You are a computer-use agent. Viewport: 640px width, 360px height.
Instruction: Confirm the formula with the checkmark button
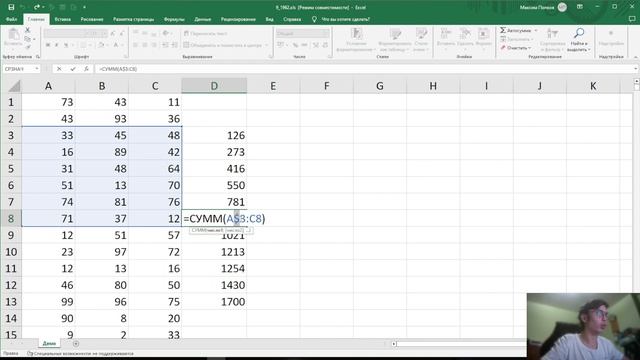[x=73, y=69]
